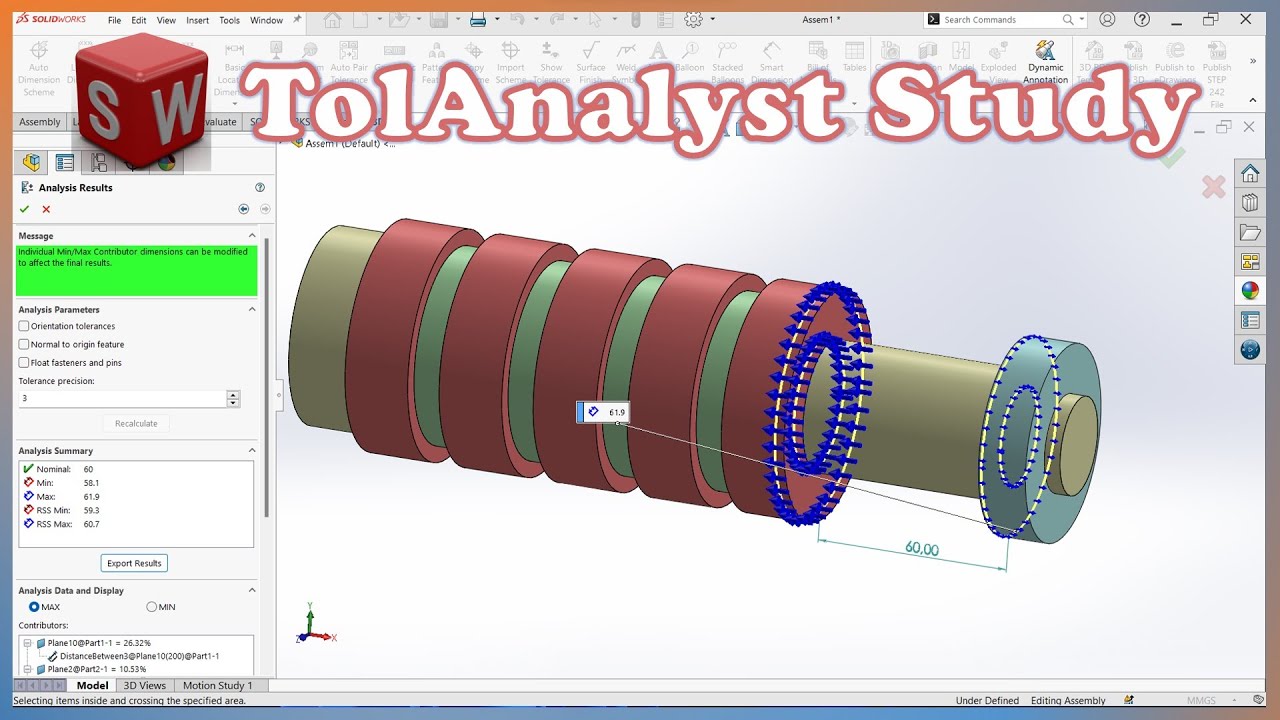This screenshot has width=1280, height=720.
Task: Click the Export Results button
Action: 134,563
